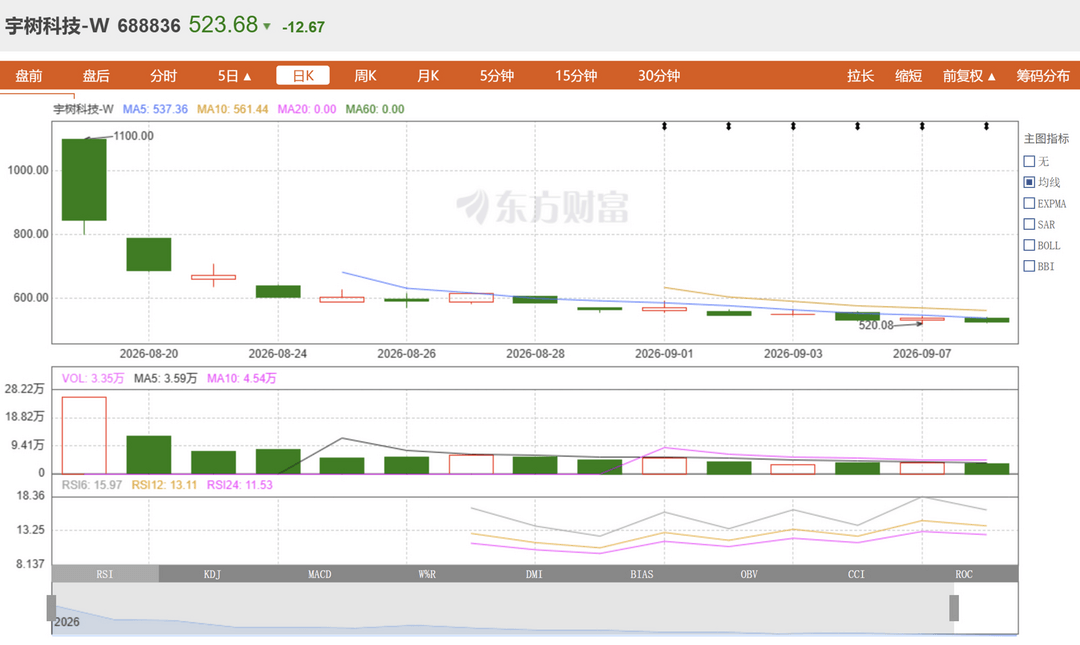The image size is (1080, 645).
Task: Click the volume MA10: 4.54万 label
Action: 242,378
